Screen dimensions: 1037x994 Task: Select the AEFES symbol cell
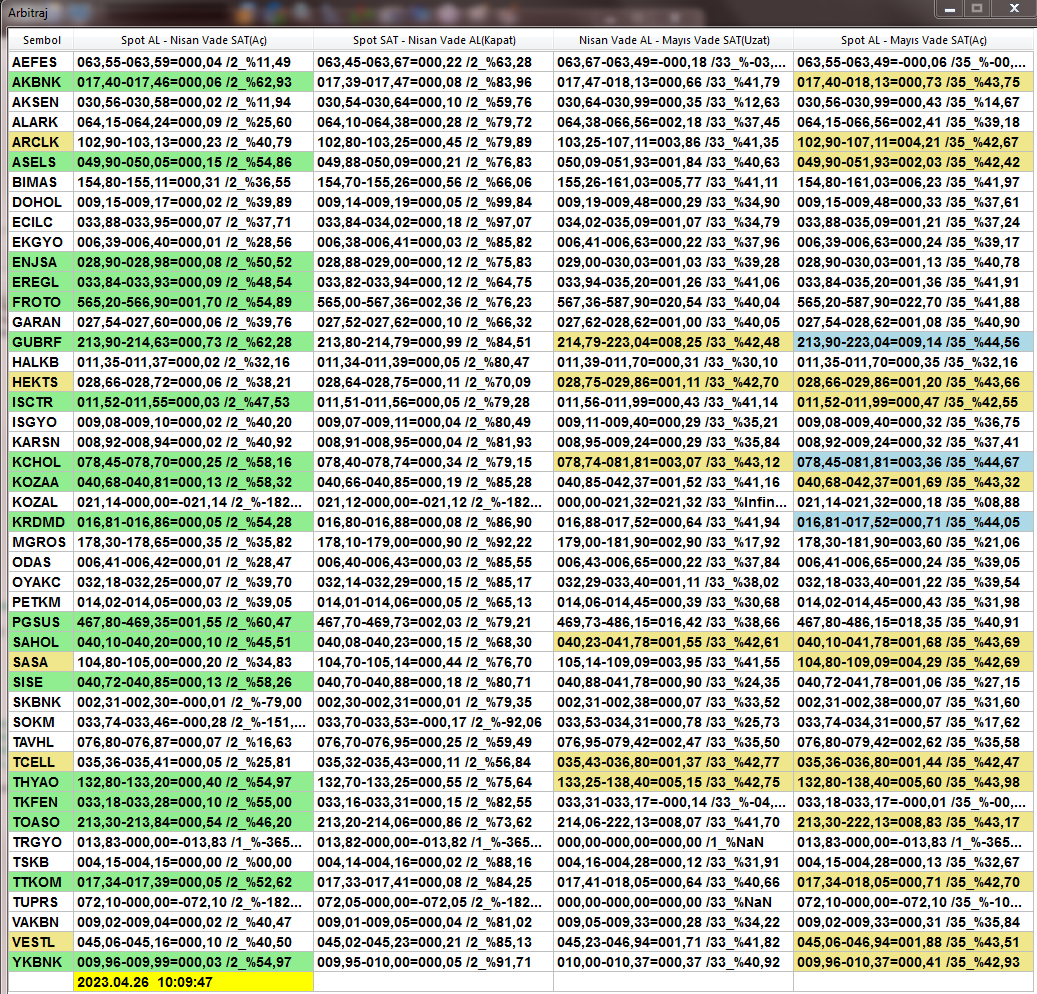(41, 62)
